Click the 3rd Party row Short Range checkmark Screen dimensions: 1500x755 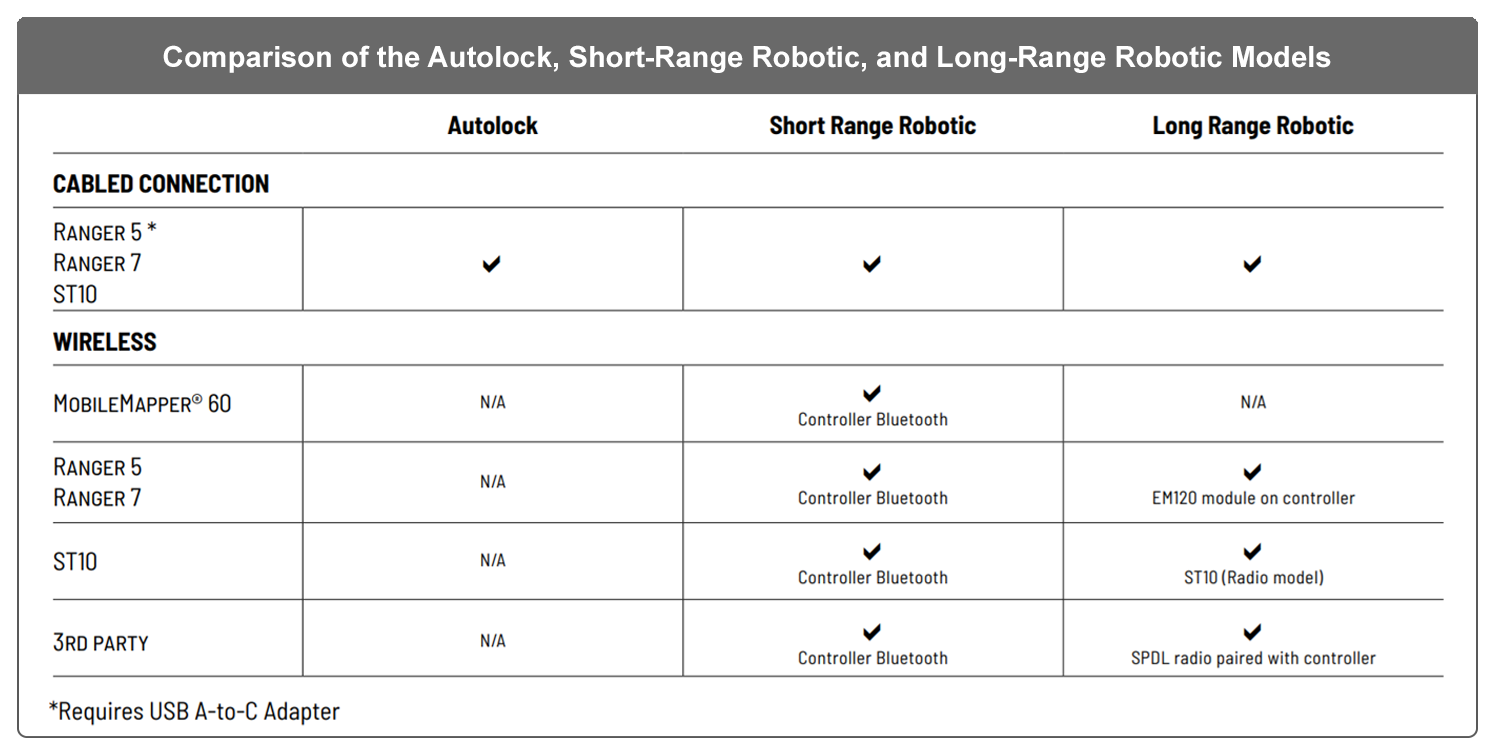(x=872, y=632)
